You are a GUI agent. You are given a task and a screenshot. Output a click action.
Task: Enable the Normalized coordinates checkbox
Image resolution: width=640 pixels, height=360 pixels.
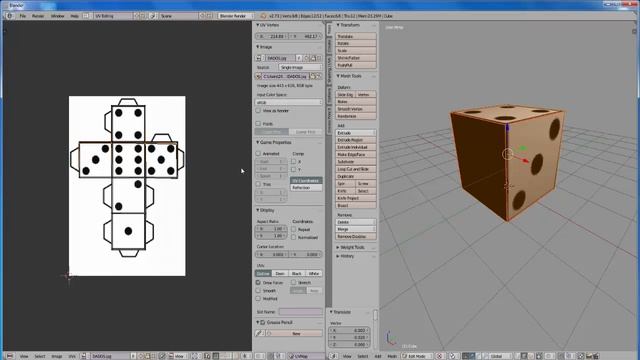pyautogui.click(x=293, y=237)
